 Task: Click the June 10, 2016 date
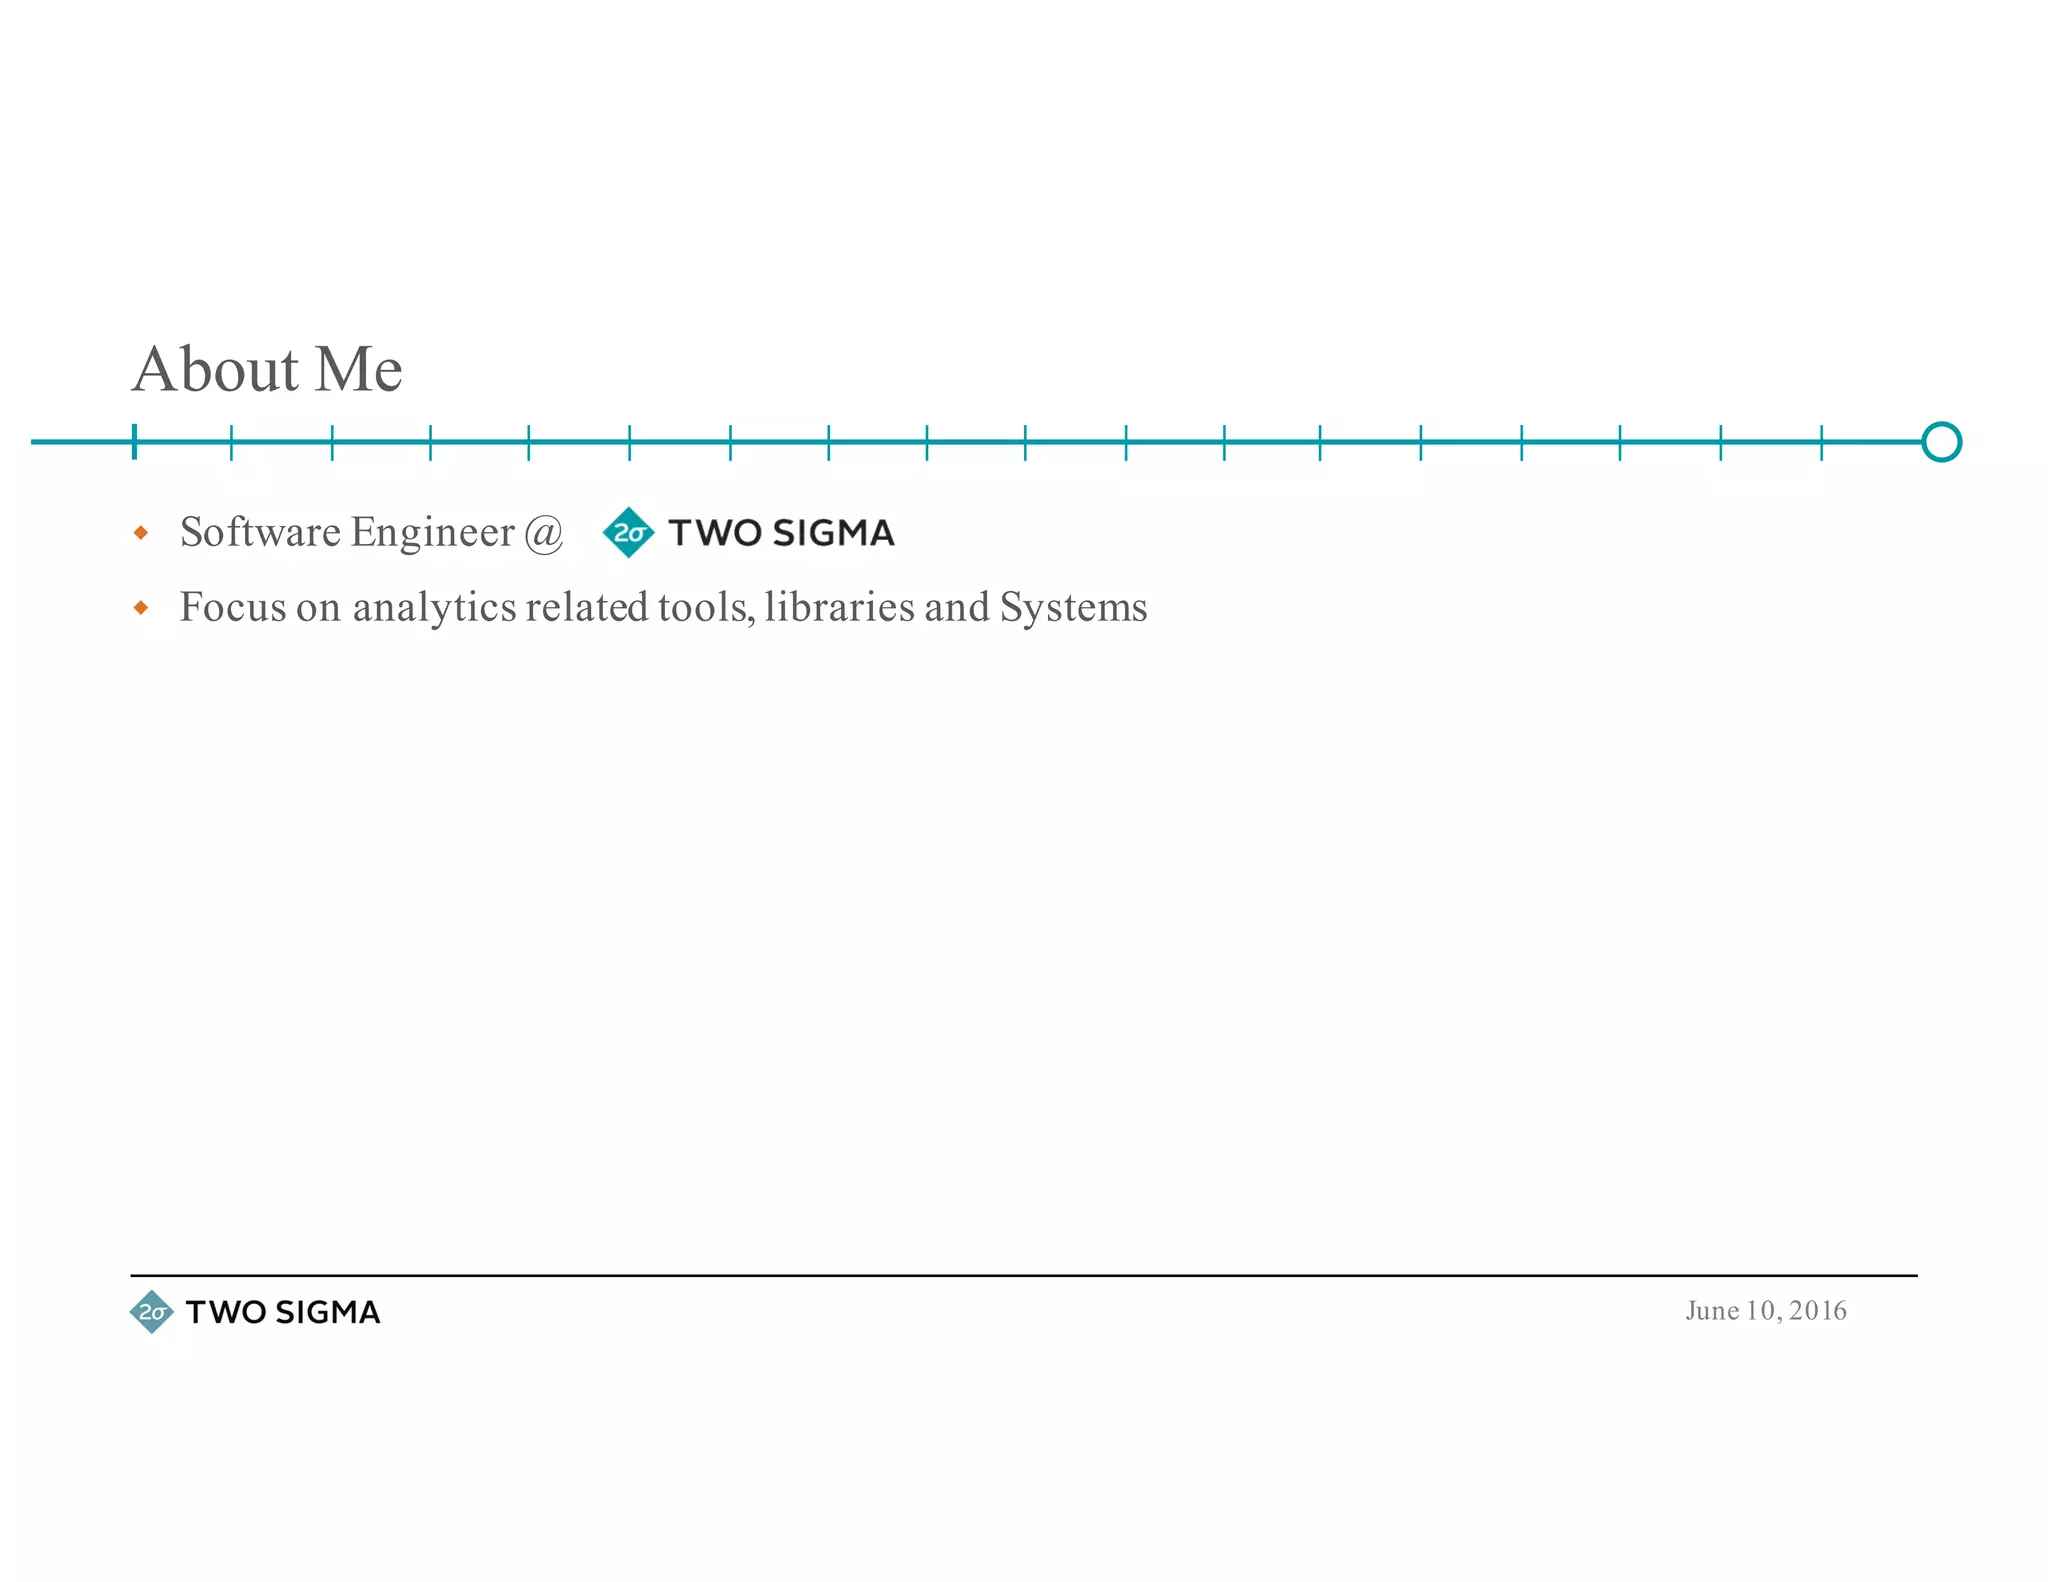tap(1765, 1311)
